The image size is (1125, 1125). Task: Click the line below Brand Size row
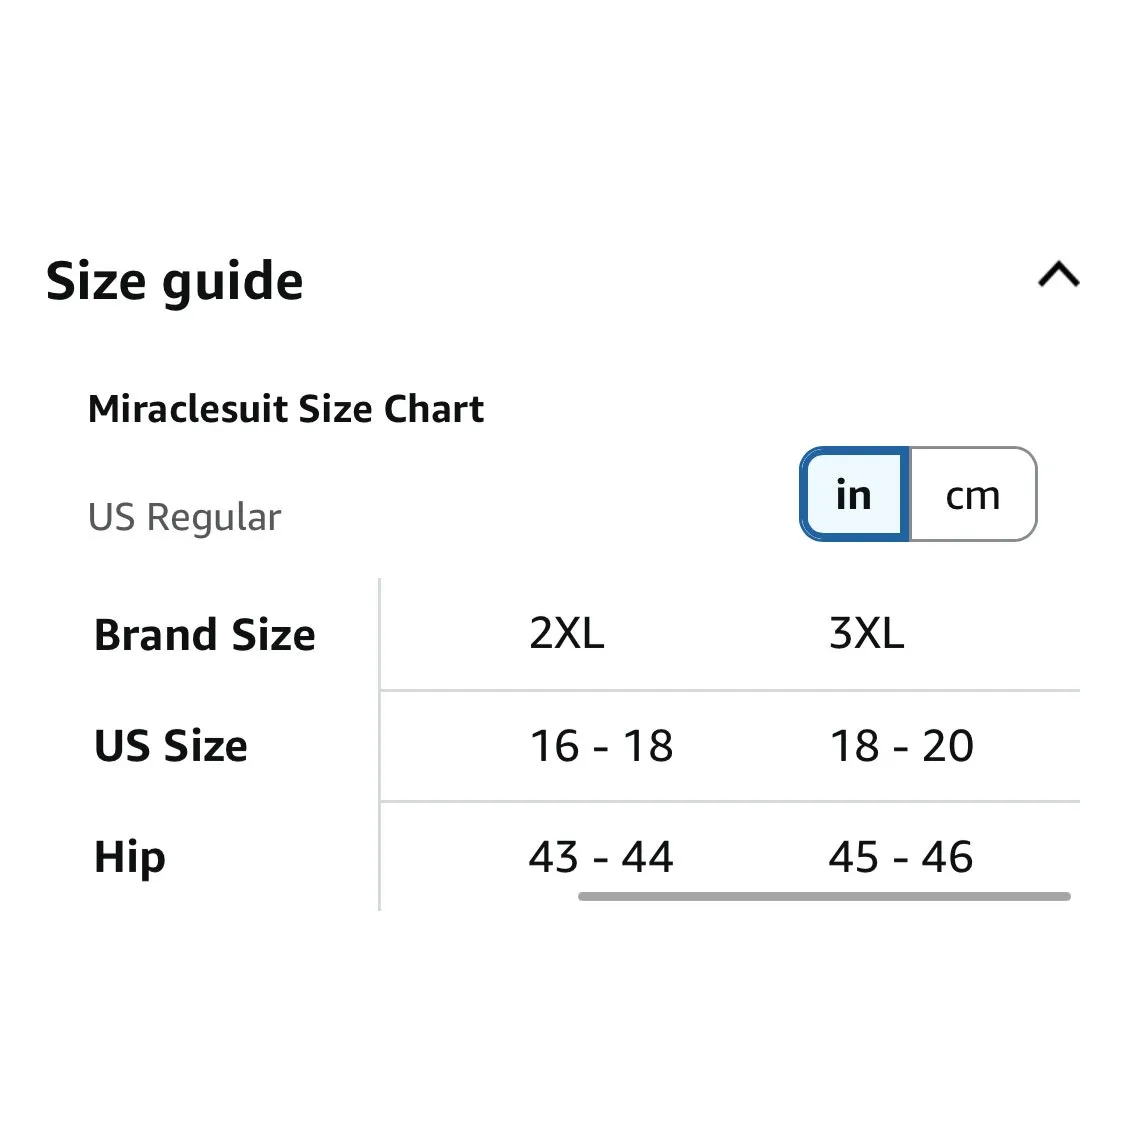click(x=730, y=690)
